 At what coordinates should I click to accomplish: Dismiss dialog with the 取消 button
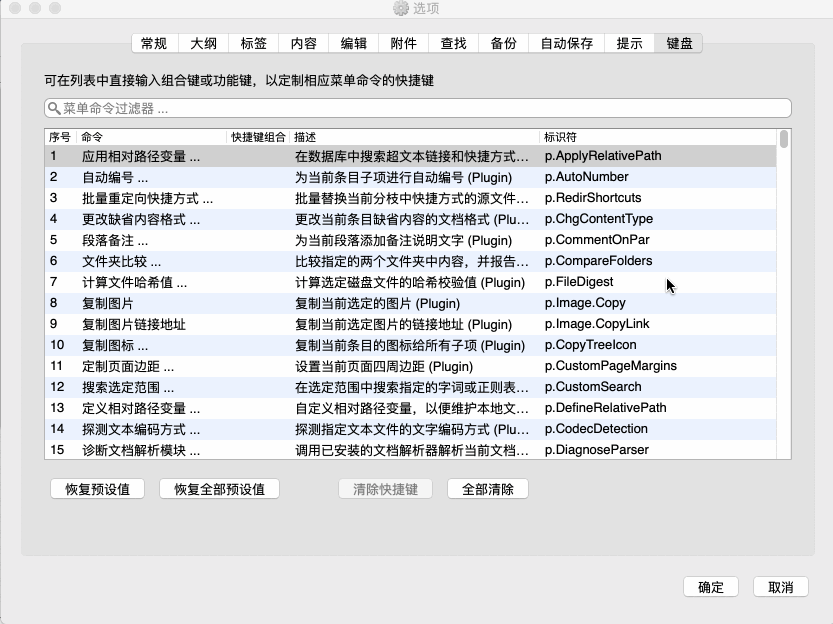pos(783,587)
